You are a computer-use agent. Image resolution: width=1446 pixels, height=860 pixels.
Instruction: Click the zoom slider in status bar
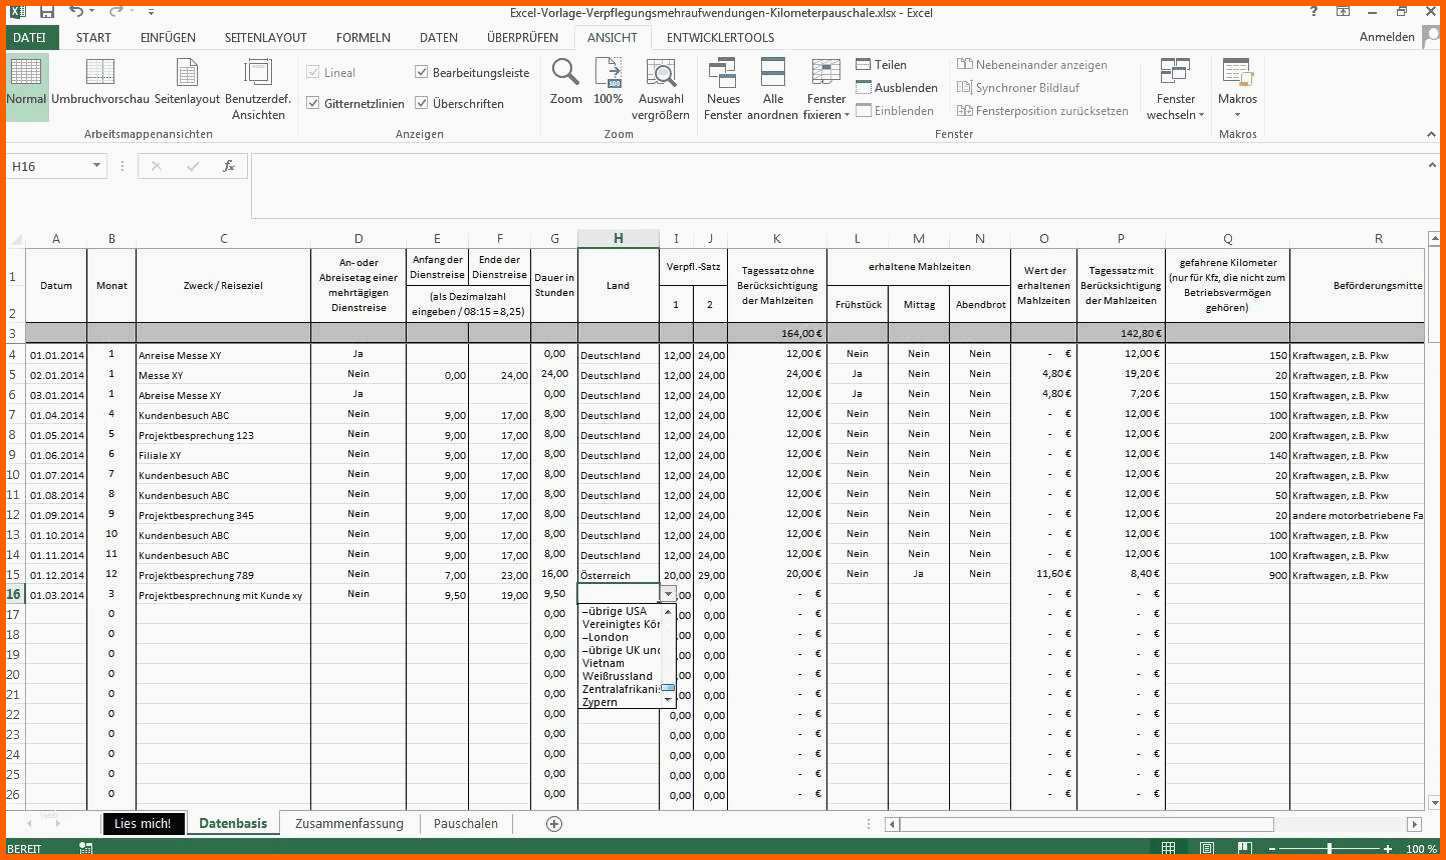coord(1329,849)
